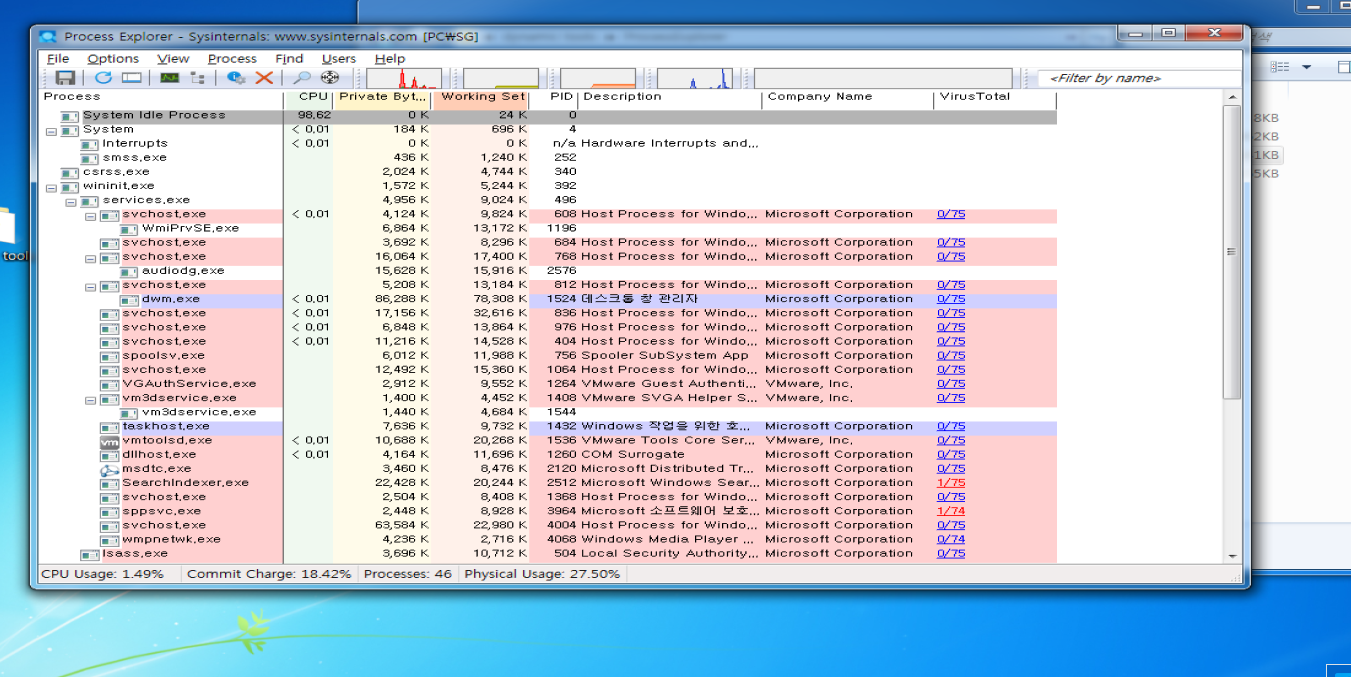Open the Find menu

(x=289, y=59)
